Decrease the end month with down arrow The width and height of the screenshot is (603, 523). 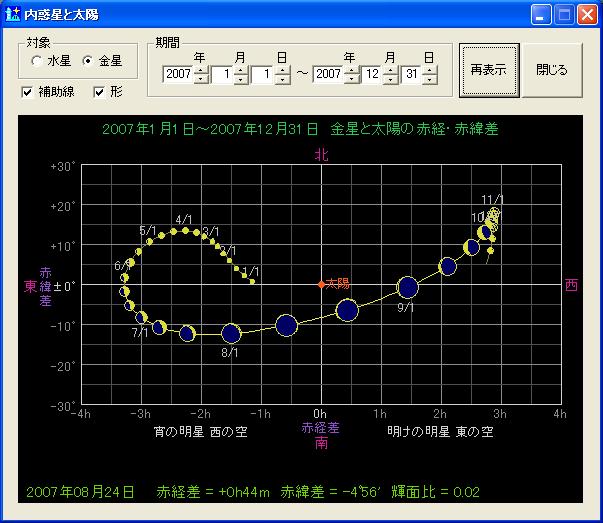(x=391, y=80)
